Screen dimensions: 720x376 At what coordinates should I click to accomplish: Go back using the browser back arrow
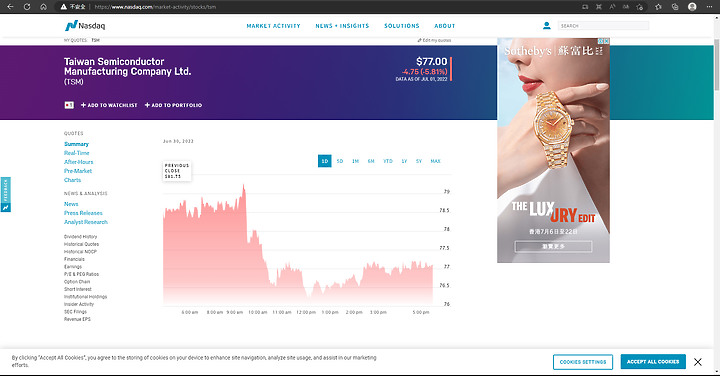pos(10,7)
